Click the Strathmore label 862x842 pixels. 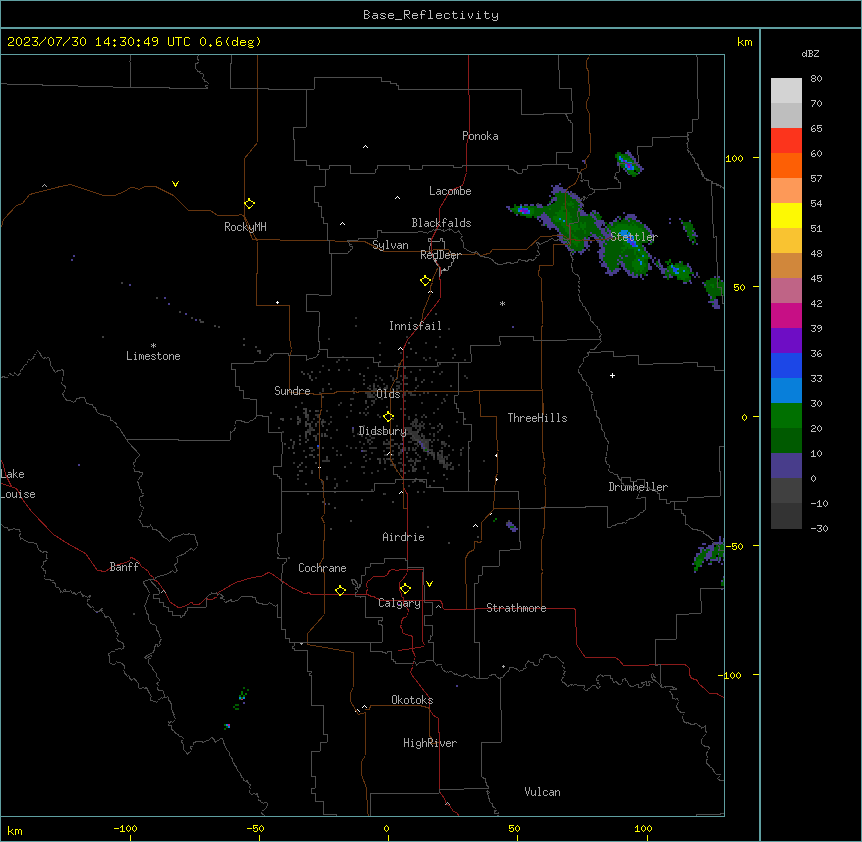tap(516, 608)
